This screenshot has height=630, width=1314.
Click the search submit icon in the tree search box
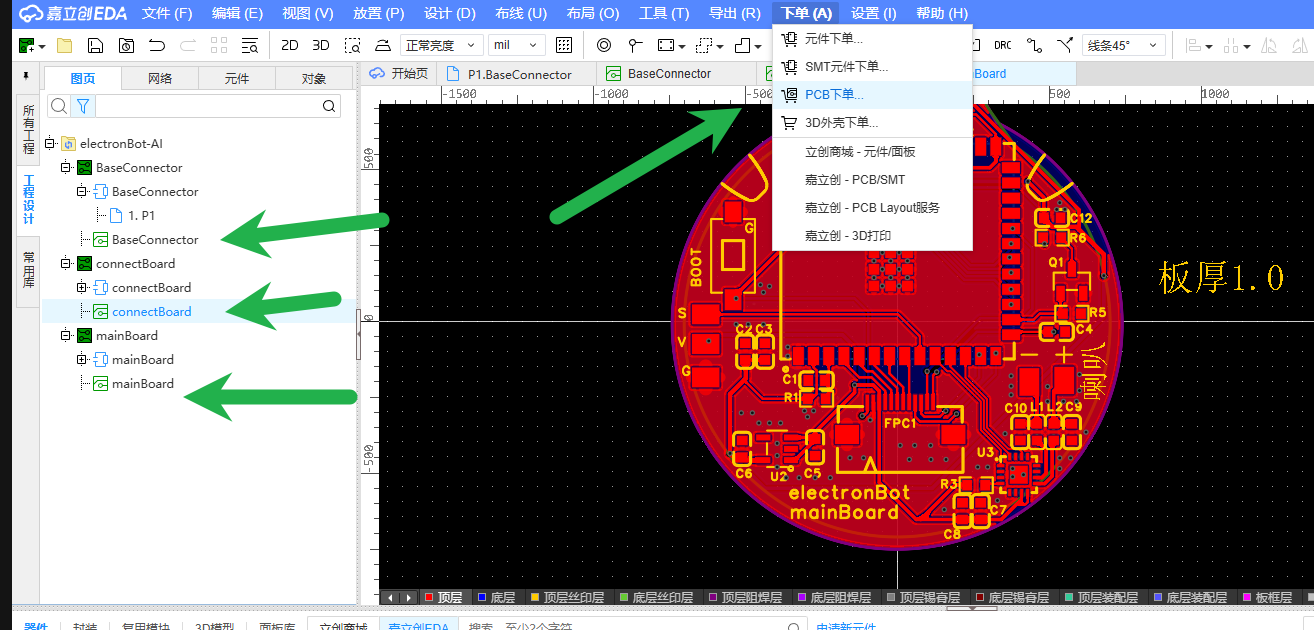click(x=329, y=106)
